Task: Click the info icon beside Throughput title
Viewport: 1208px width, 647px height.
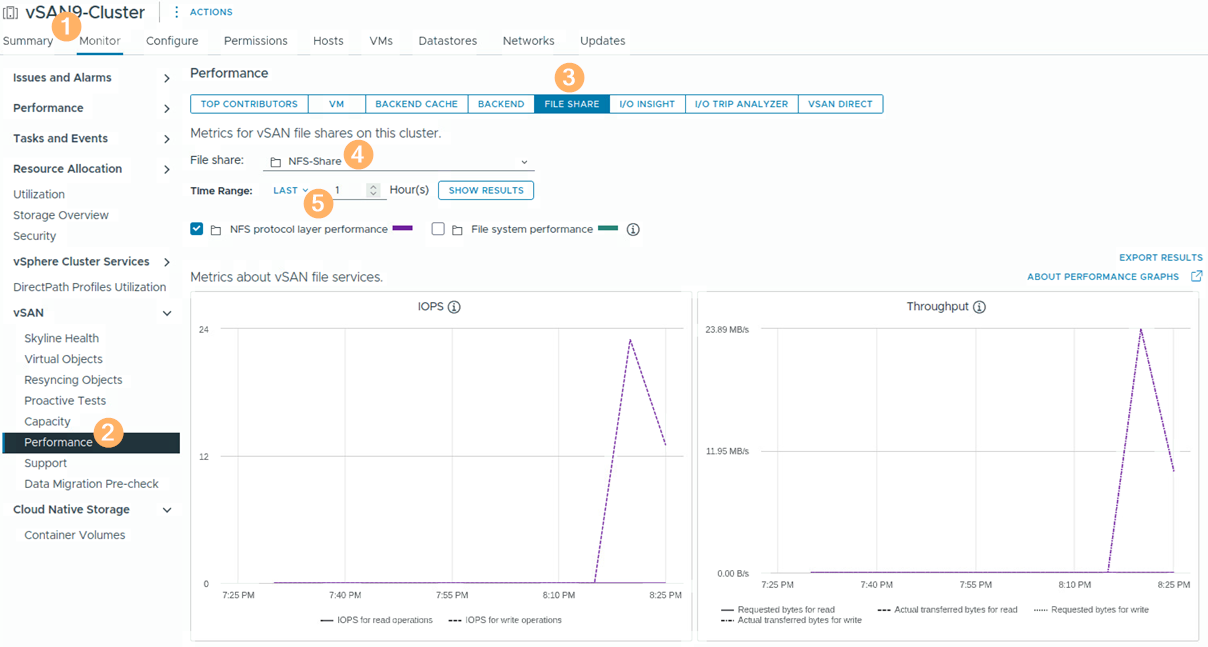Action: point(979,307)
